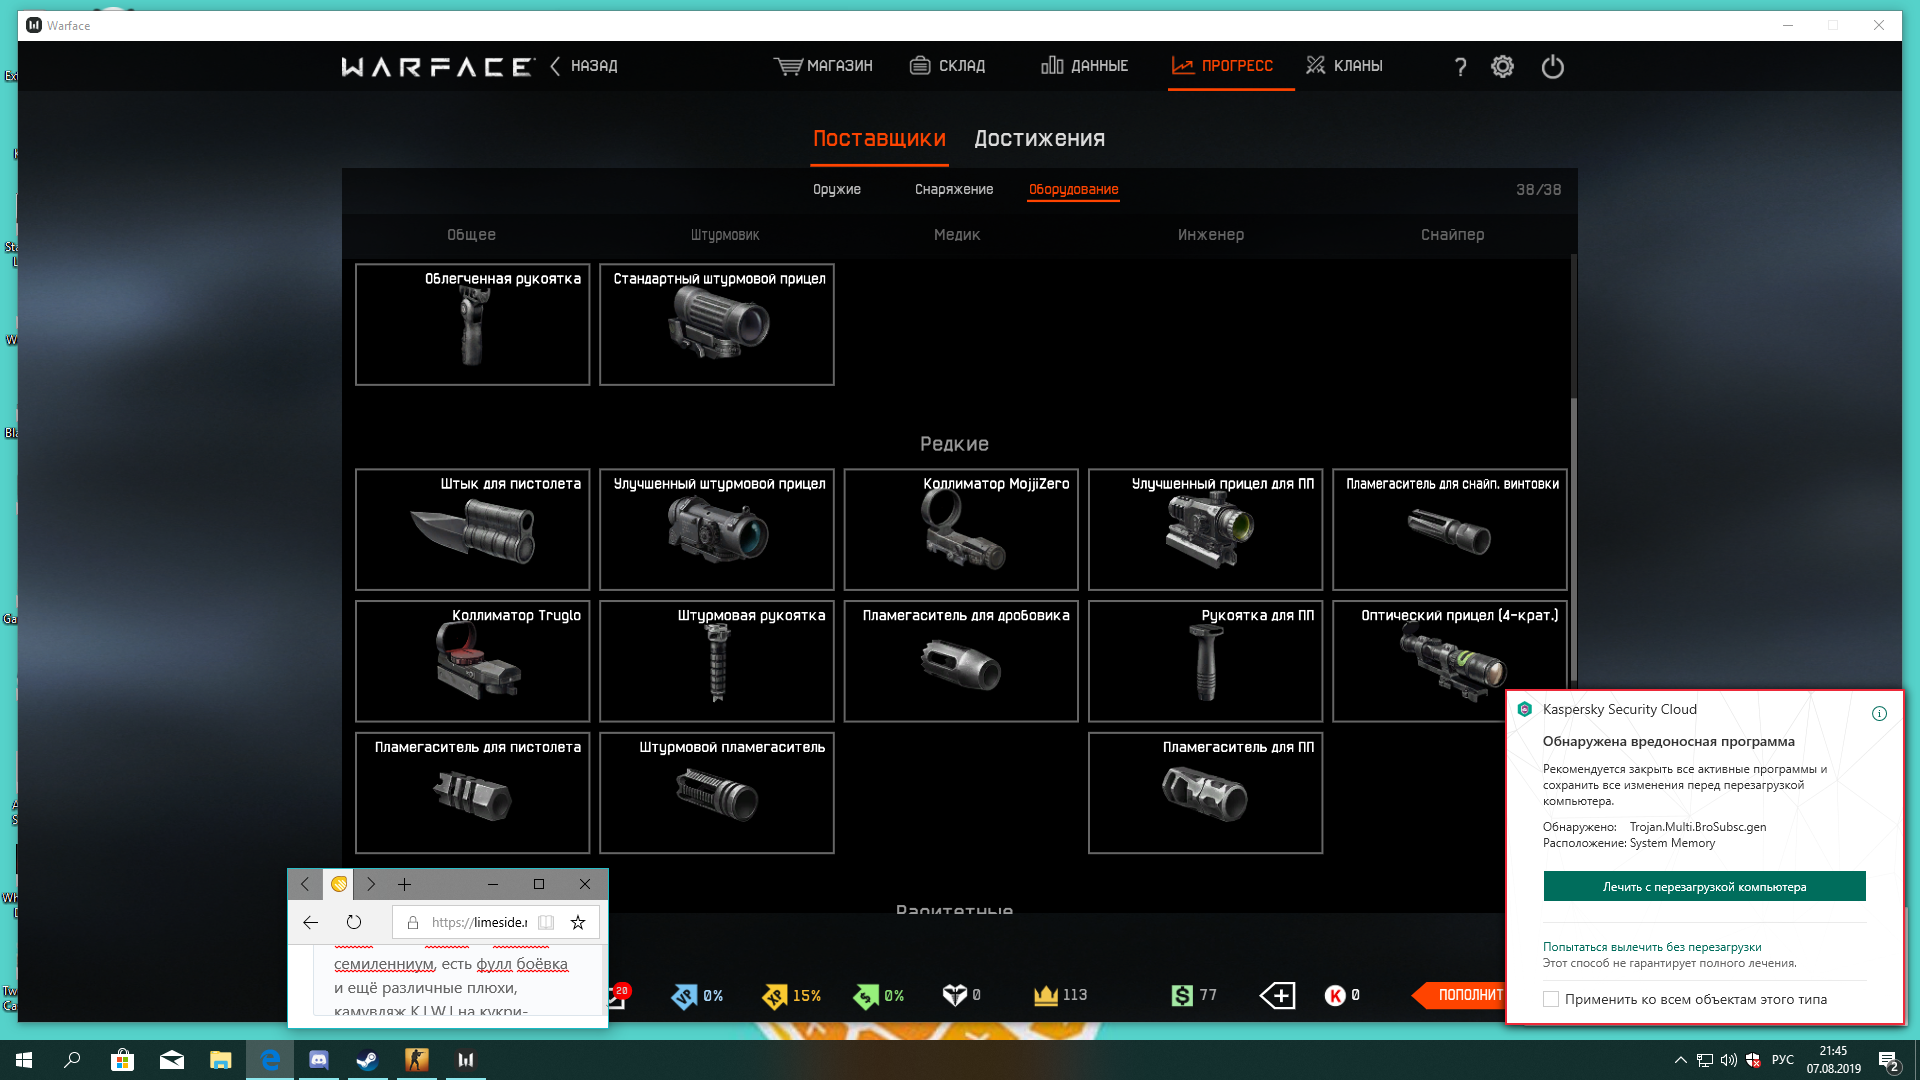Click the power exit icon in the header
The width and height of the screenshot is (1920, 1080).
pyautogui.click(x=1552, y=66)
